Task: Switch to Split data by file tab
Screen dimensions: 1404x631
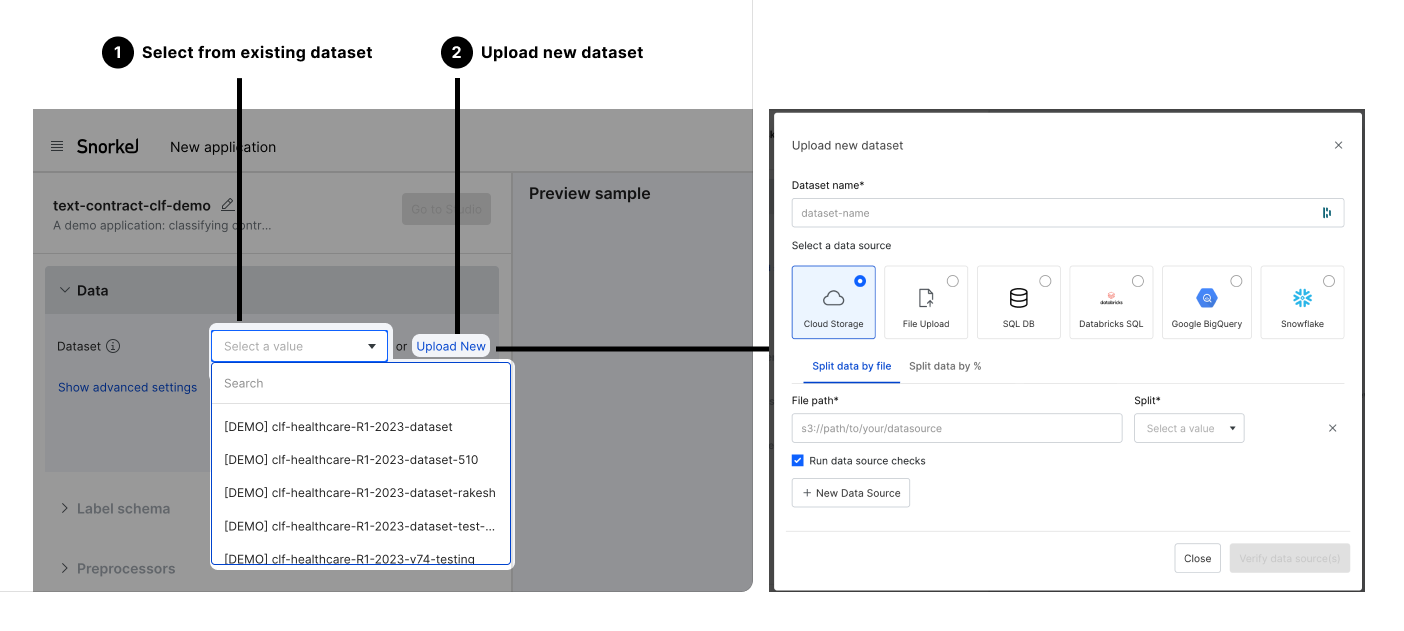Action: [851, 366]
